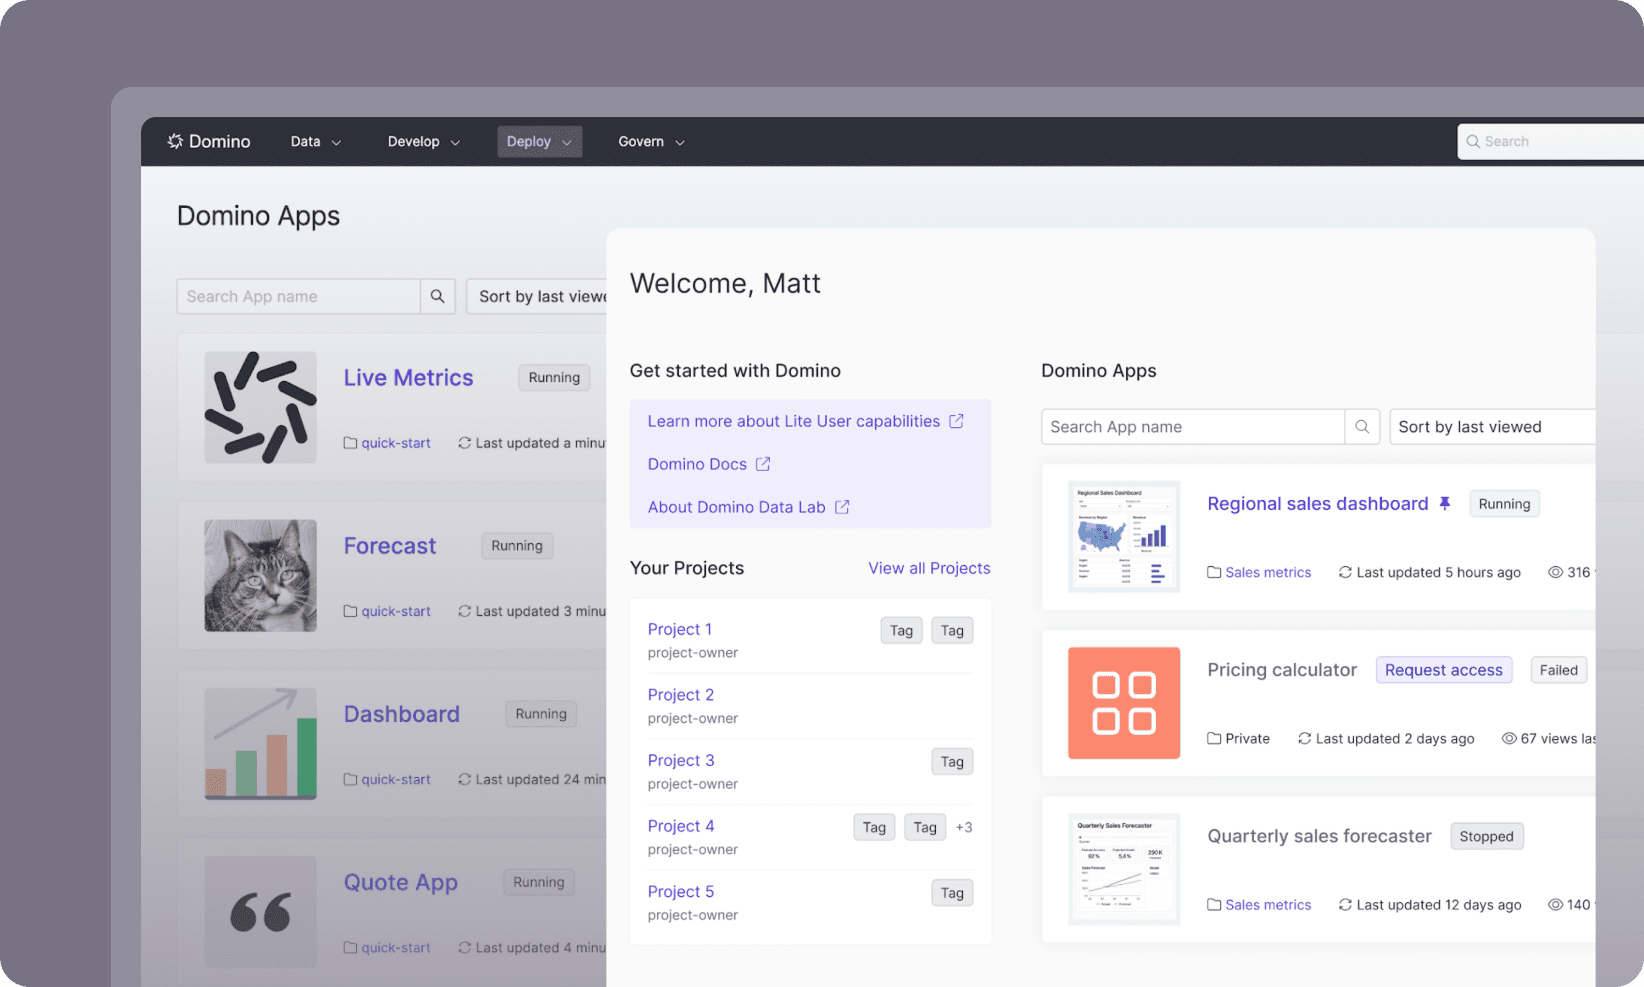Click the Domino logo in the navbar

tap(209, 141)
